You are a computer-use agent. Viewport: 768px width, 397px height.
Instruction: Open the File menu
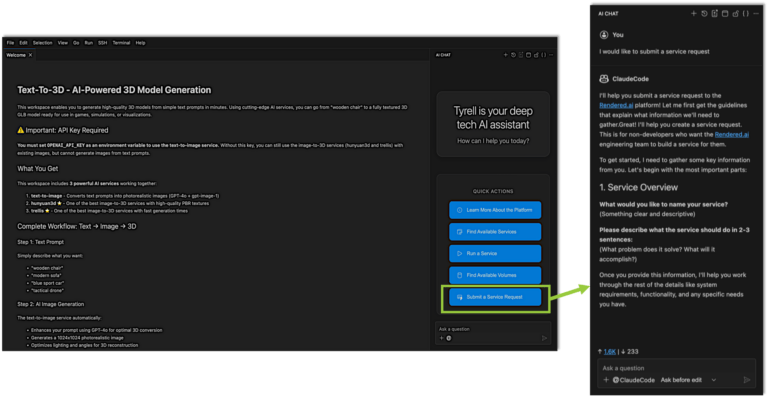pyautogui.click(x=10, y=43)
